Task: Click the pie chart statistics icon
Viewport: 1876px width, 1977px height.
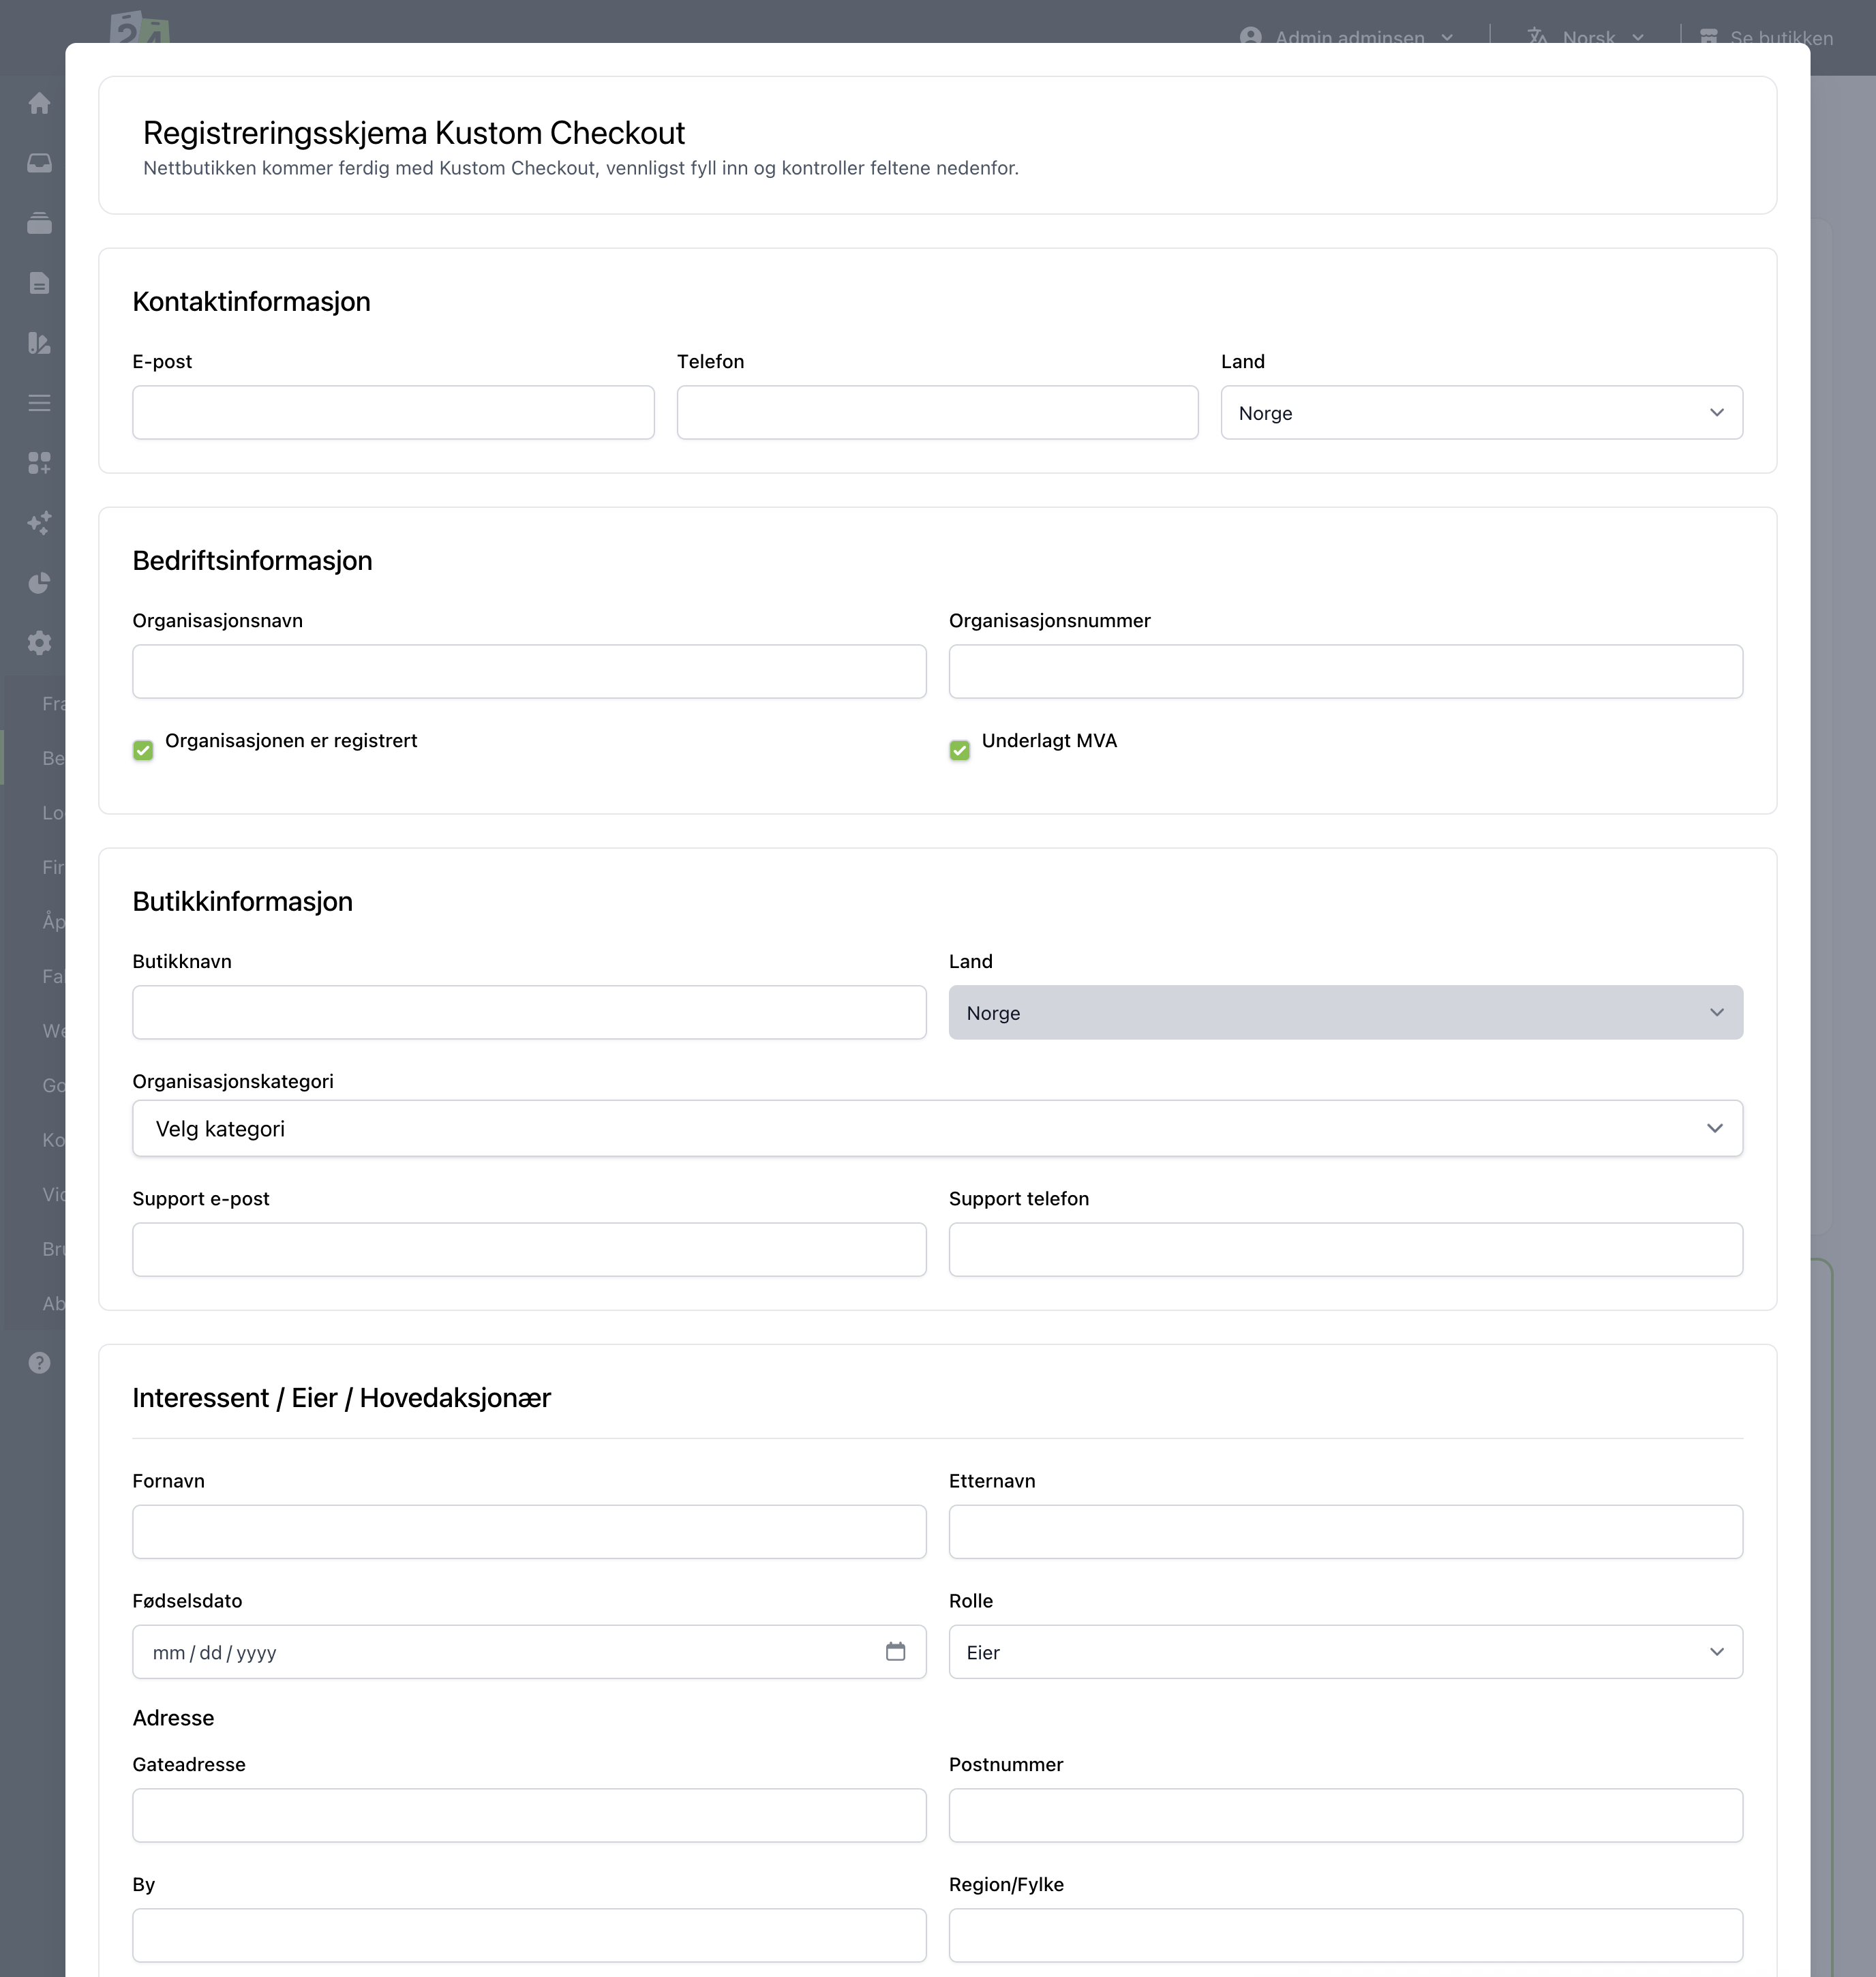Action: pyautogui.click(x=39, y=583)
